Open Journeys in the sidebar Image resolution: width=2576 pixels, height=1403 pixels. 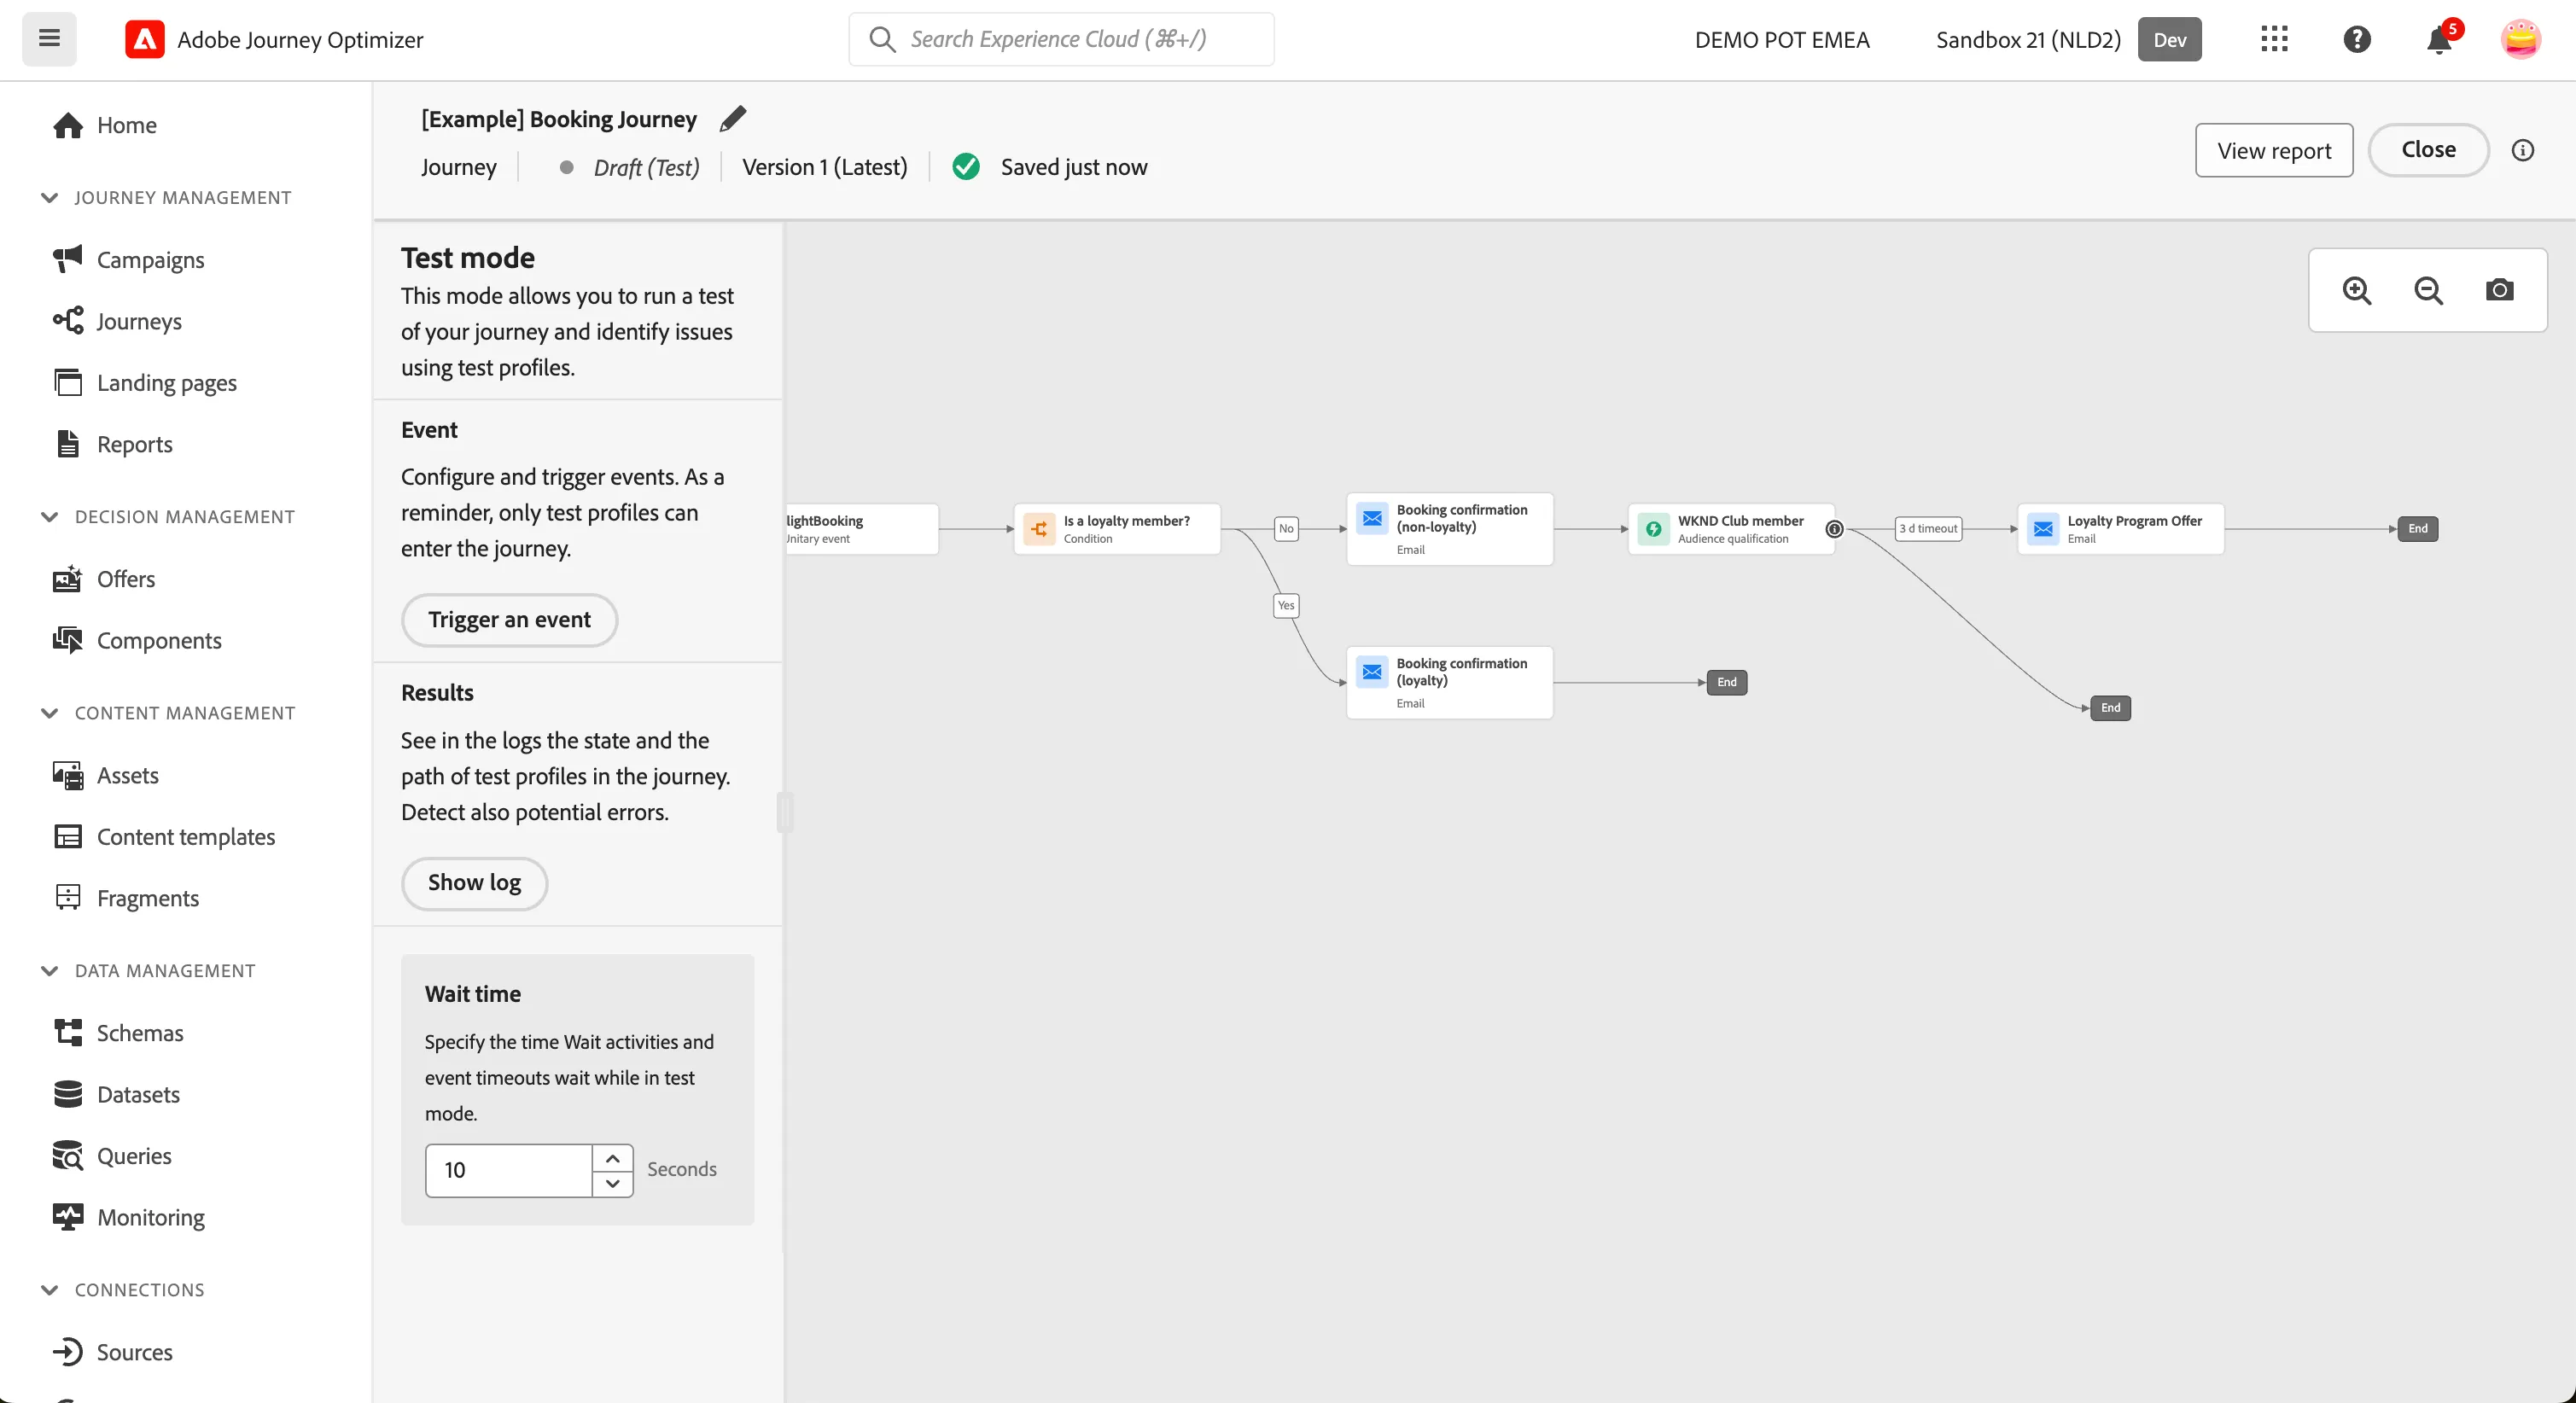117,321
